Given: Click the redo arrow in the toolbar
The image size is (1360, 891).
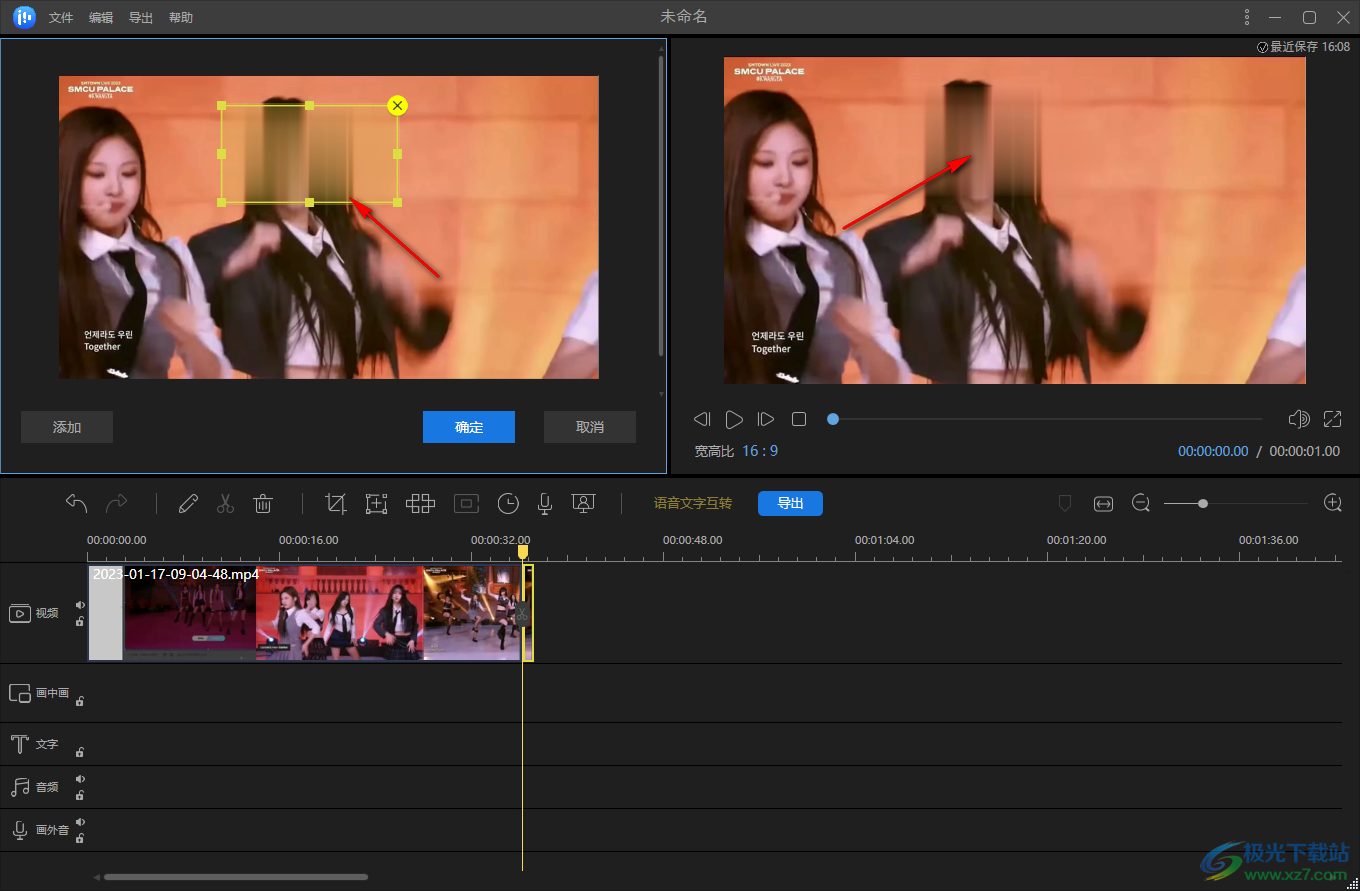Looking at the screenshot, I should point(117,503).
